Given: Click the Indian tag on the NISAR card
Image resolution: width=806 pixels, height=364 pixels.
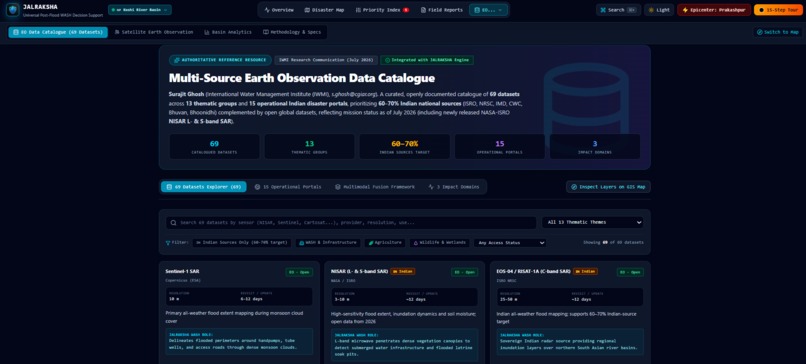Looking at the screenshot, I should coord(402,271).
